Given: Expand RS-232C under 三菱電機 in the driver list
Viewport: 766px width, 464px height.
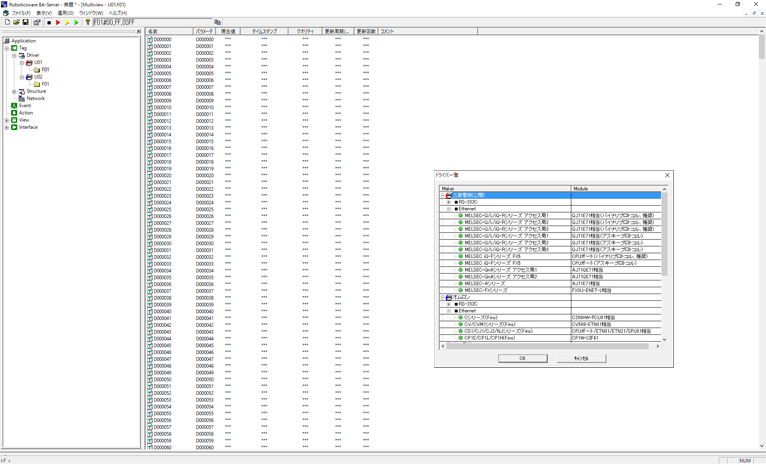Looking at the screenshot, I should click(448, 202).
